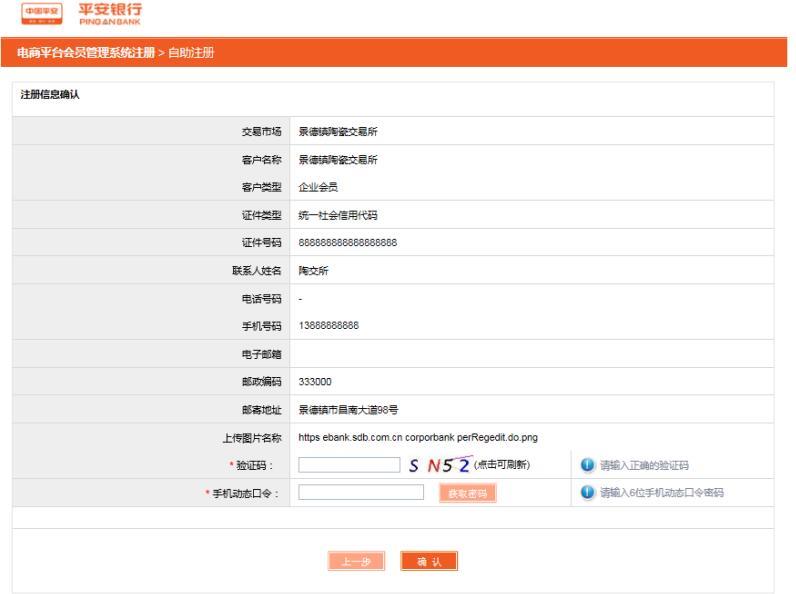Open 电商平台会员管理系统注册 in the breadcrumb

(x=85, y=52)
